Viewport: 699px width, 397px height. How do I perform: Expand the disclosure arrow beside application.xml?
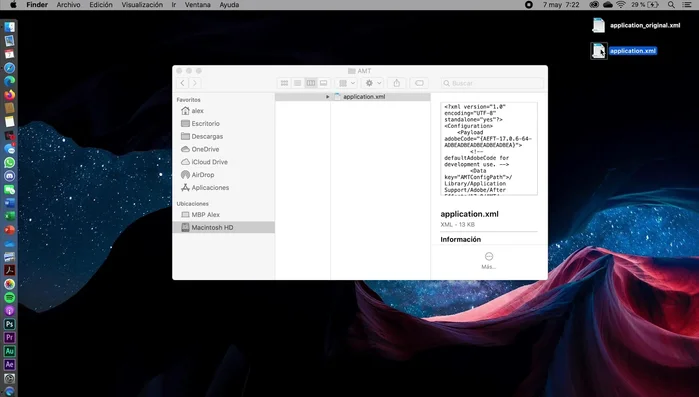click(x=328, y=97)
